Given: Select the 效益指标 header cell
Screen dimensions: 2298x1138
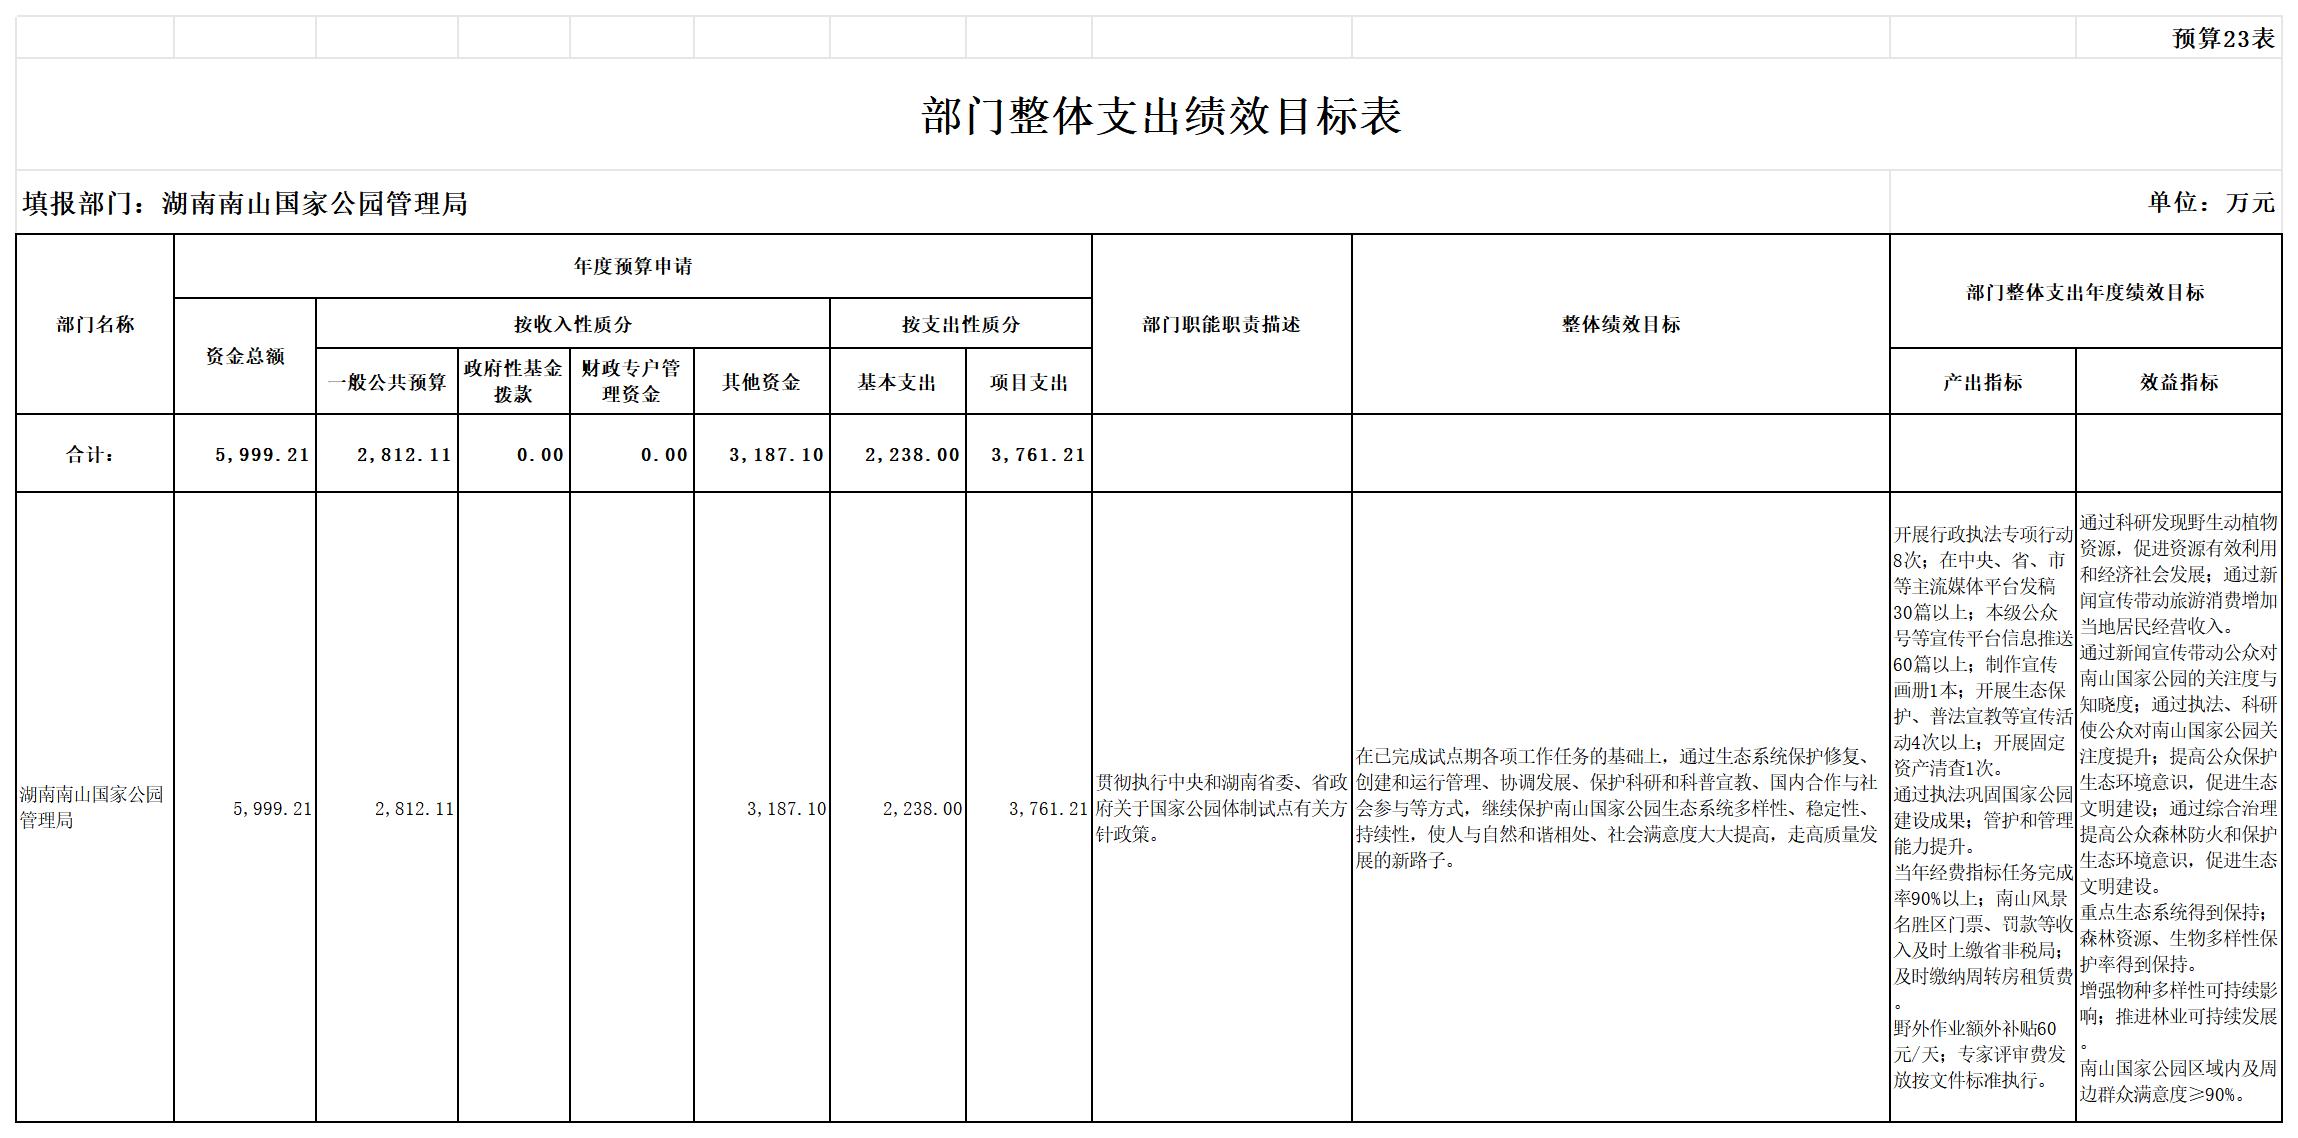Looking at the screenshot, I should click(x=2178, y=382).
